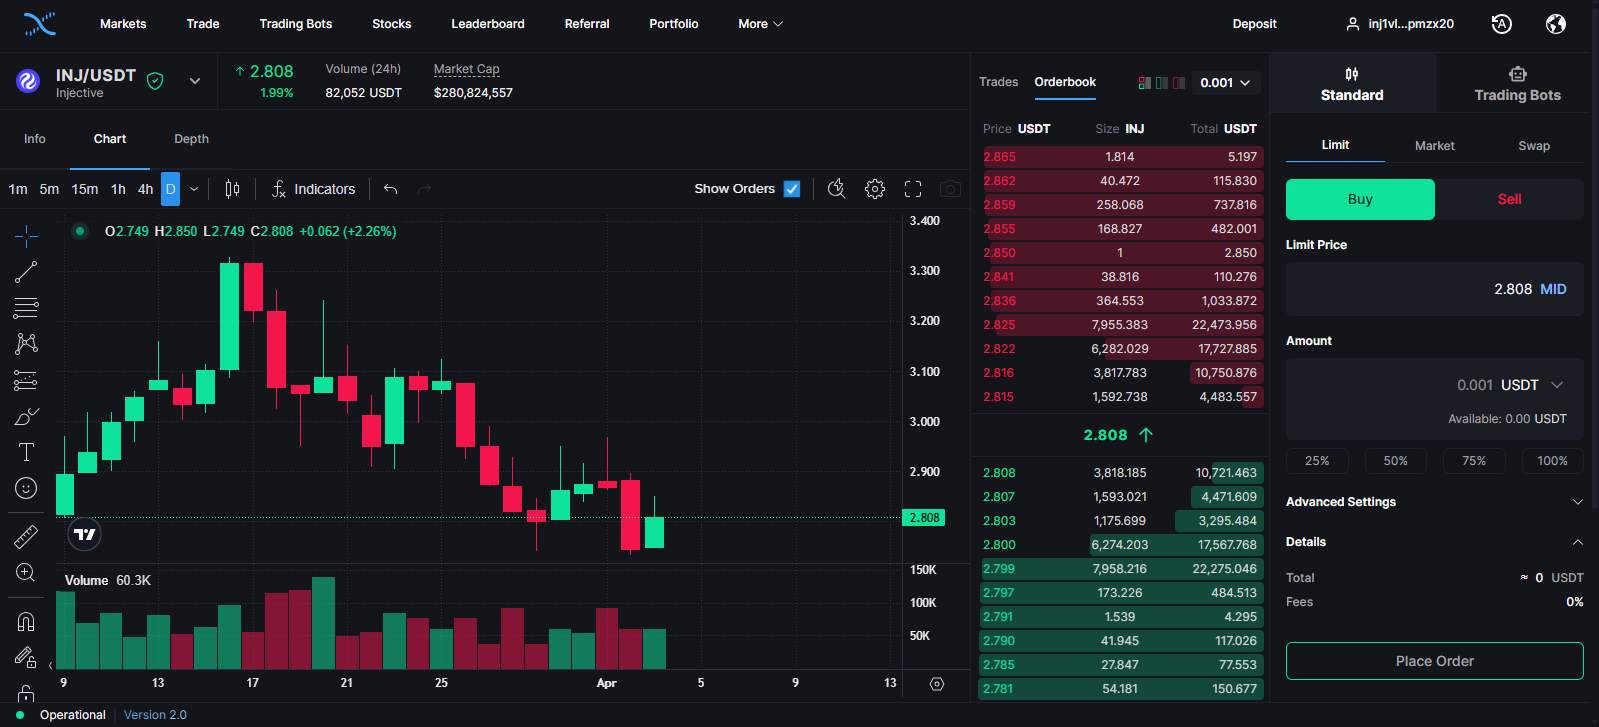Undo the last chart action
This screenshot has width=1599, height=727.
pyautogui.click(x=391, y=189)
